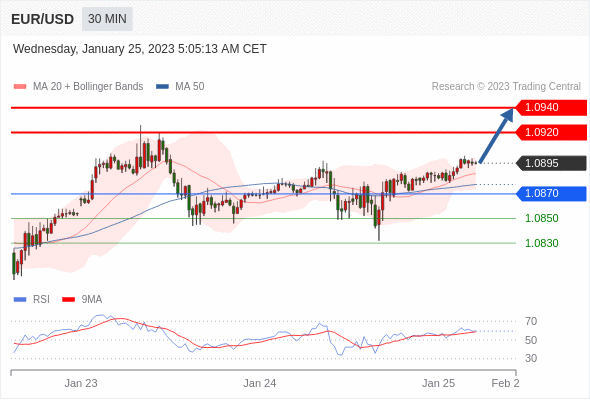
Task: Click the black 1.0895 current price tag
Action: point(551,163)
